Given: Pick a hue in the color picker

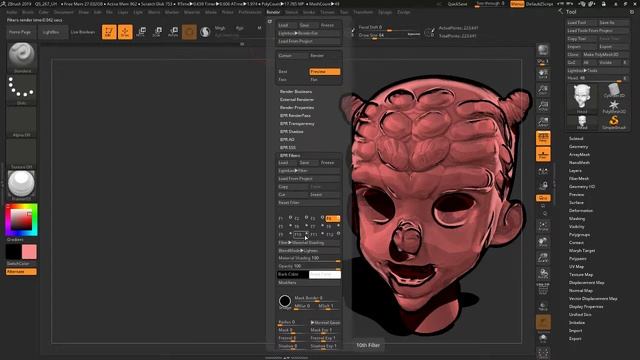Looking at the screenshot, I should click(21, 220).
